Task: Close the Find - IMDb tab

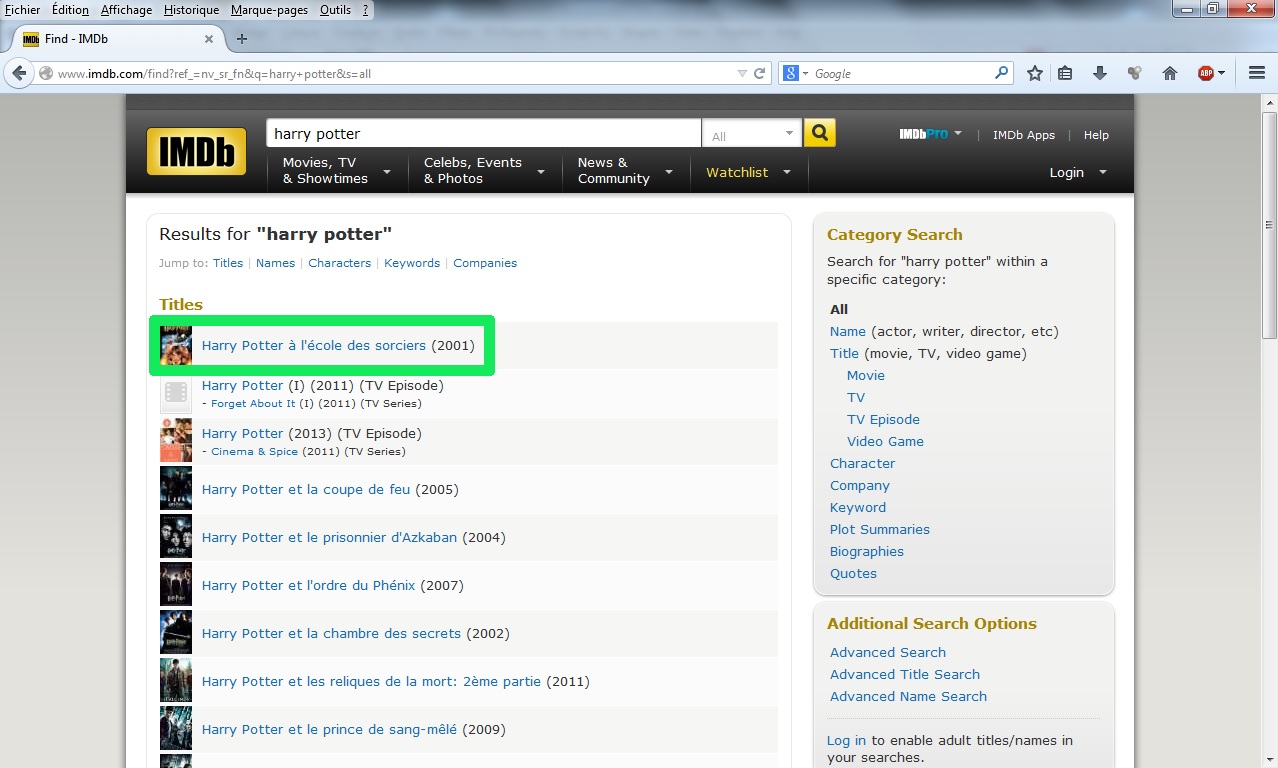Action: (x=209, y=39)
